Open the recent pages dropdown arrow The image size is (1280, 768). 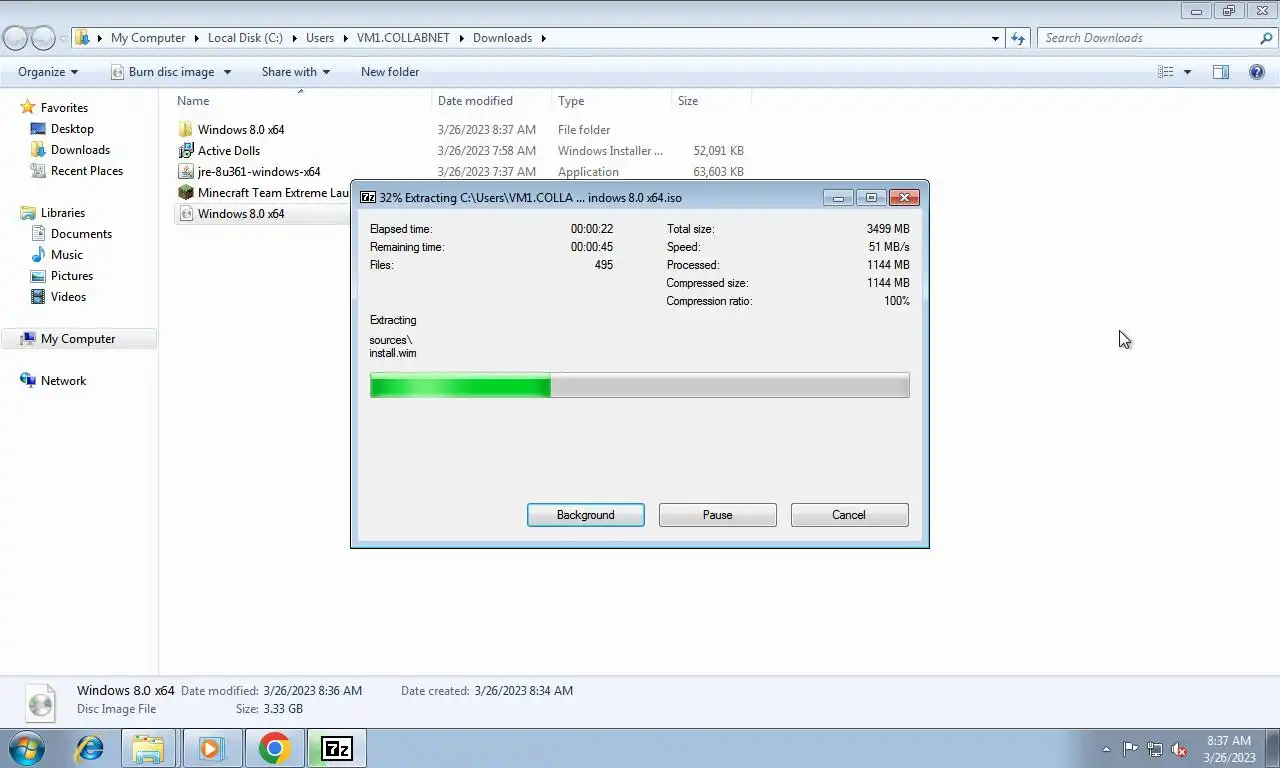(x=63, y=38)
